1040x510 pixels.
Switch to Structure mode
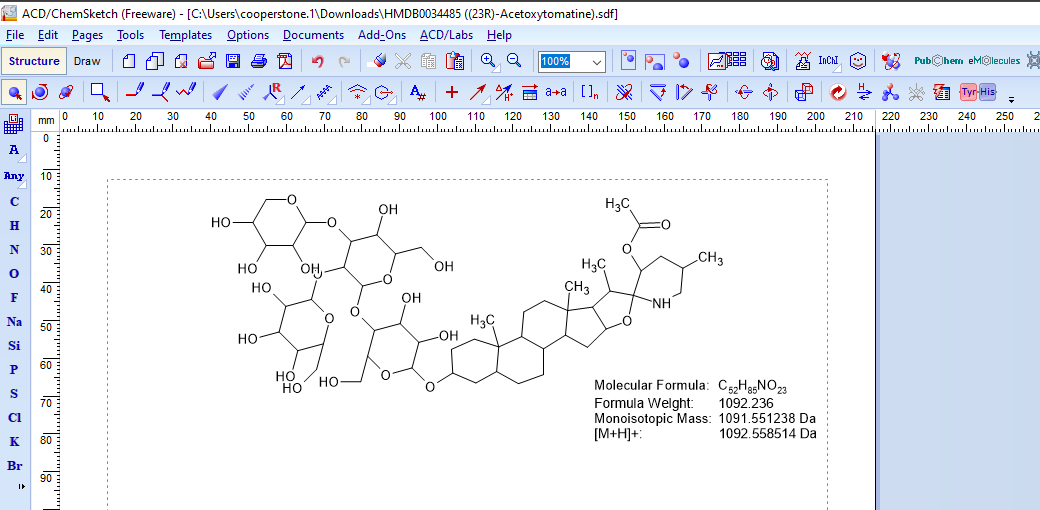35,61
